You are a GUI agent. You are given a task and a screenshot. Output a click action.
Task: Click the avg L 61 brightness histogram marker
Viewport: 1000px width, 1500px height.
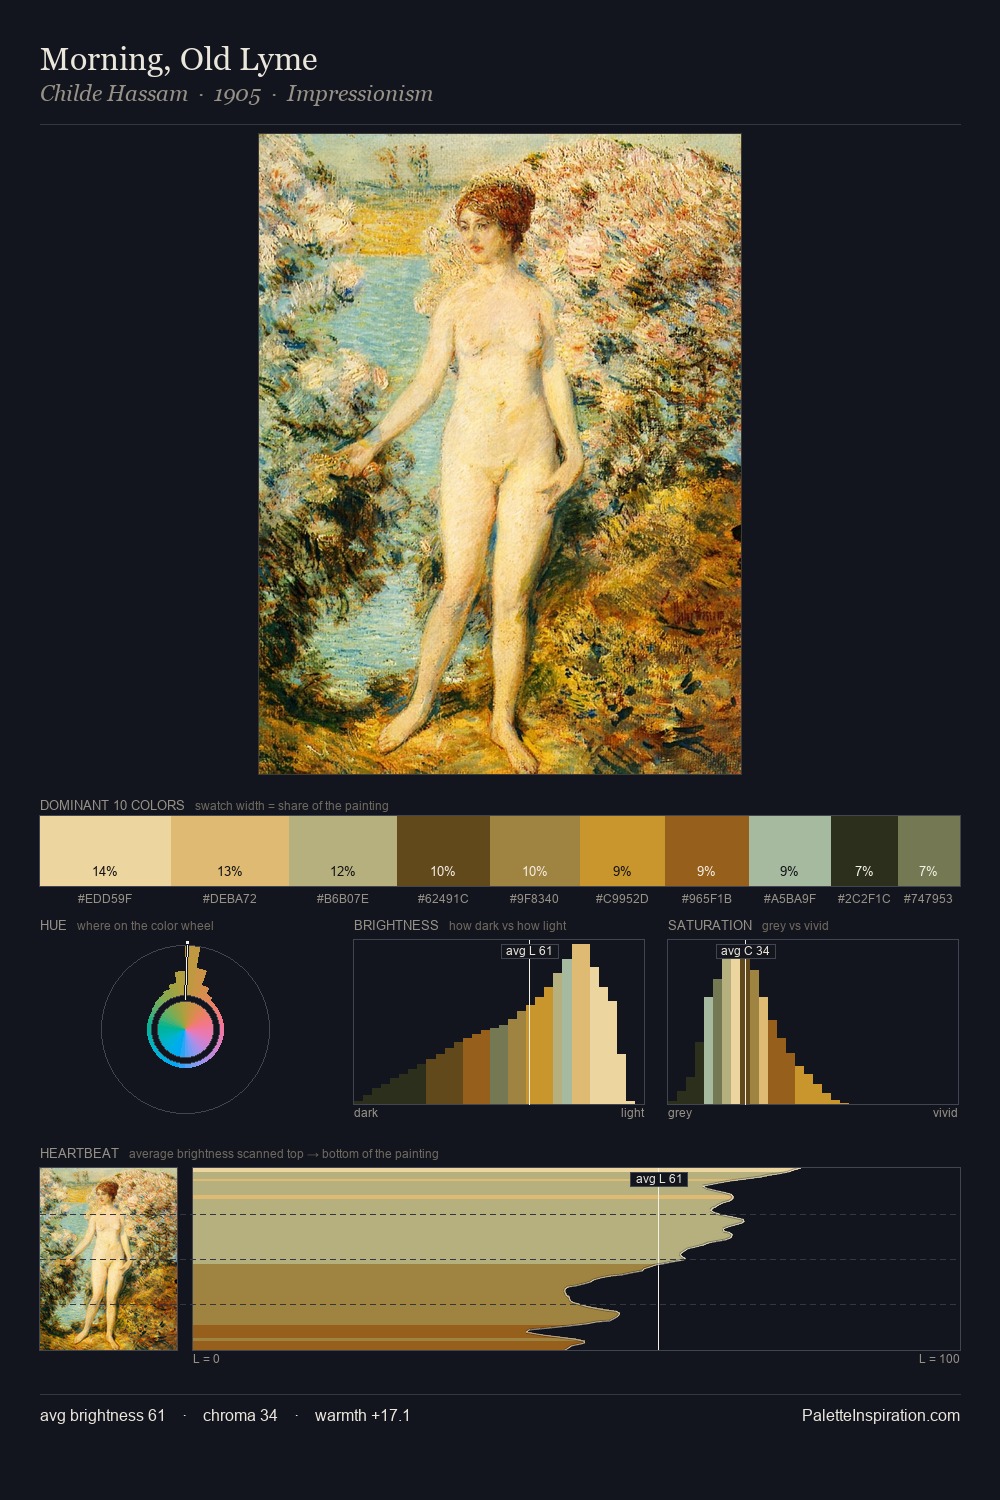529,951
